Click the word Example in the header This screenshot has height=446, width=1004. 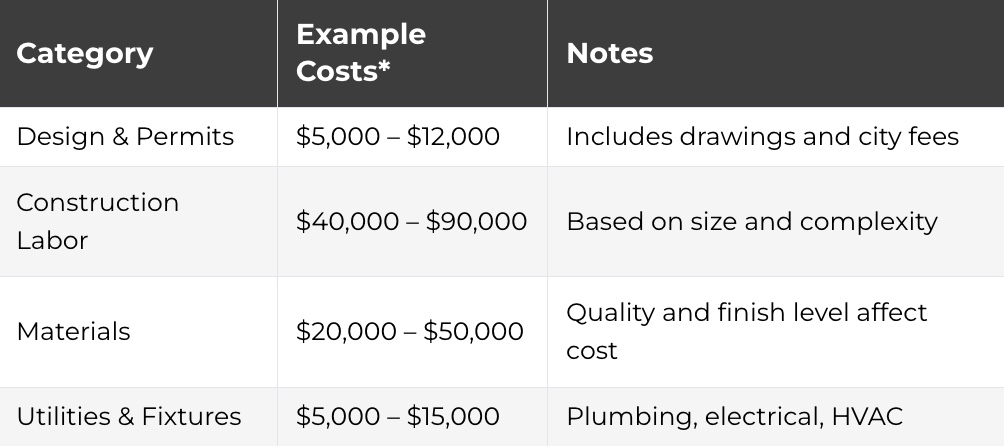pos(361,34)
